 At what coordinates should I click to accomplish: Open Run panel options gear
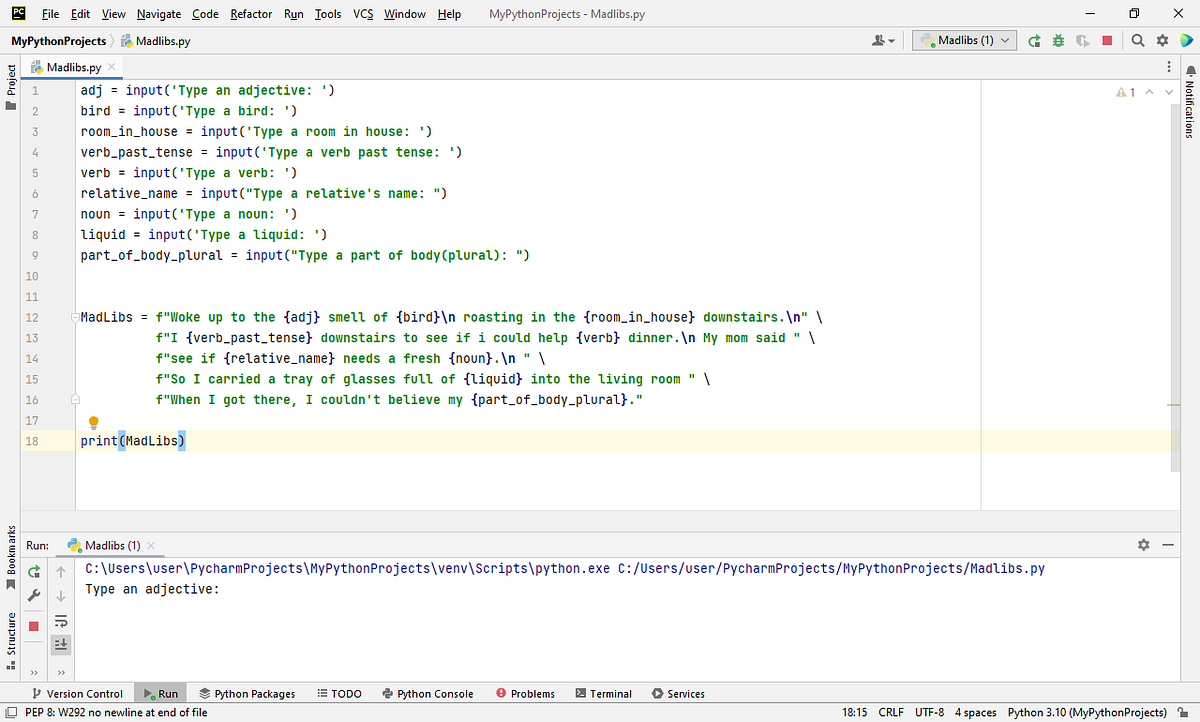pyautogui.click(x=1144, y=545)
